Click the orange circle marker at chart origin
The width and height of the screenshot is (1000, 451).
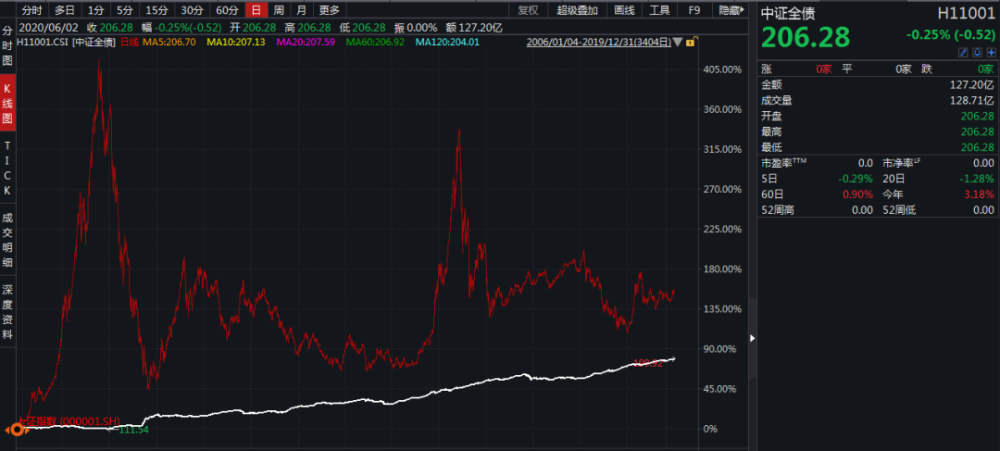click(17, 430)
